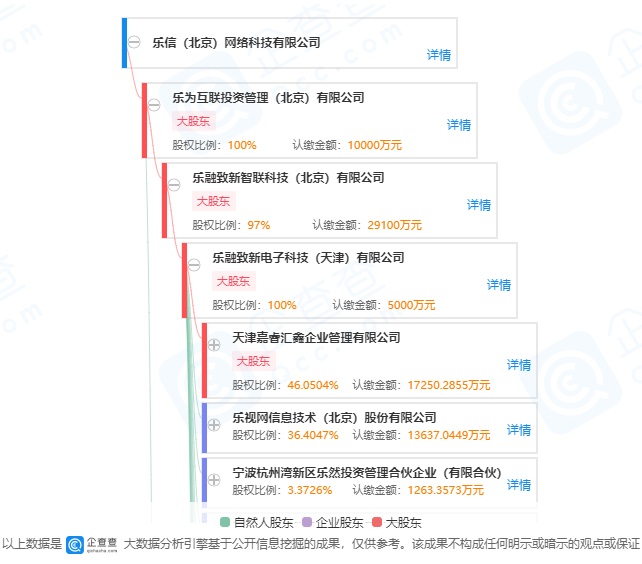
Task: Open 详情 for 乐视网信息技术（北京）股份有限公司
Action: (519, 430)
